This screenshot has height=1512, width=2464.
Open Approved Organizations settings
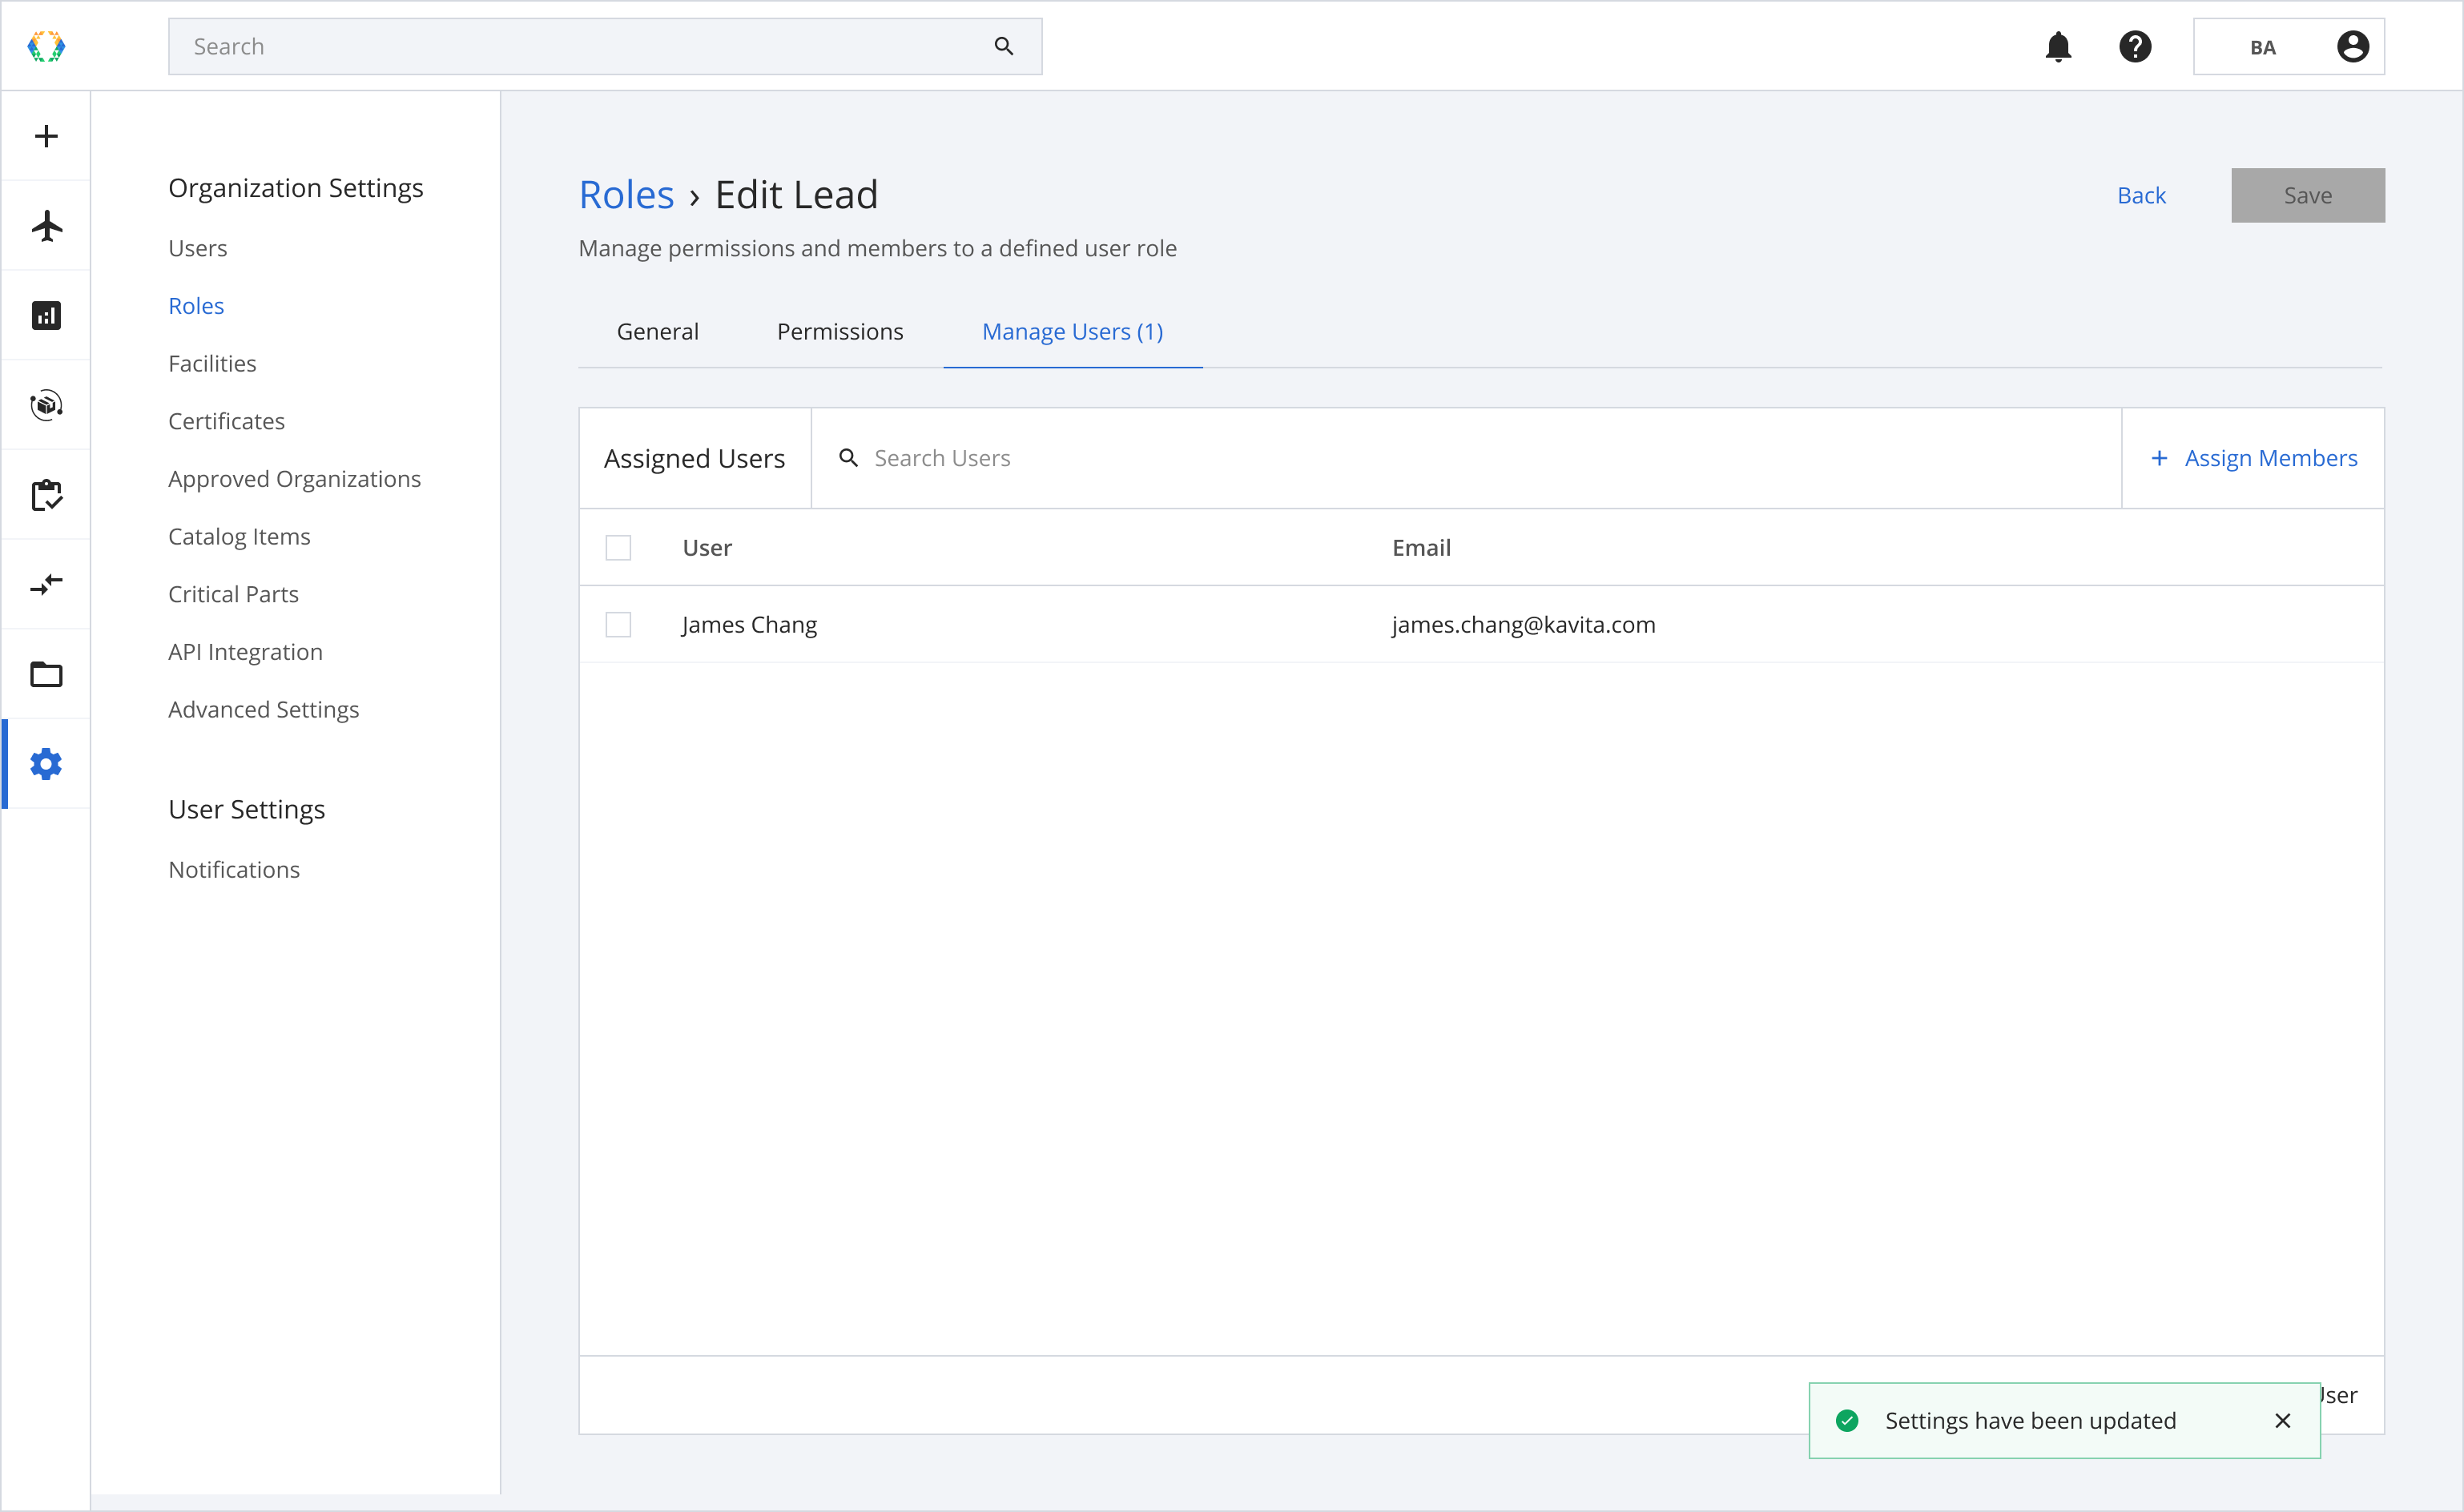[x=294, y=479]
